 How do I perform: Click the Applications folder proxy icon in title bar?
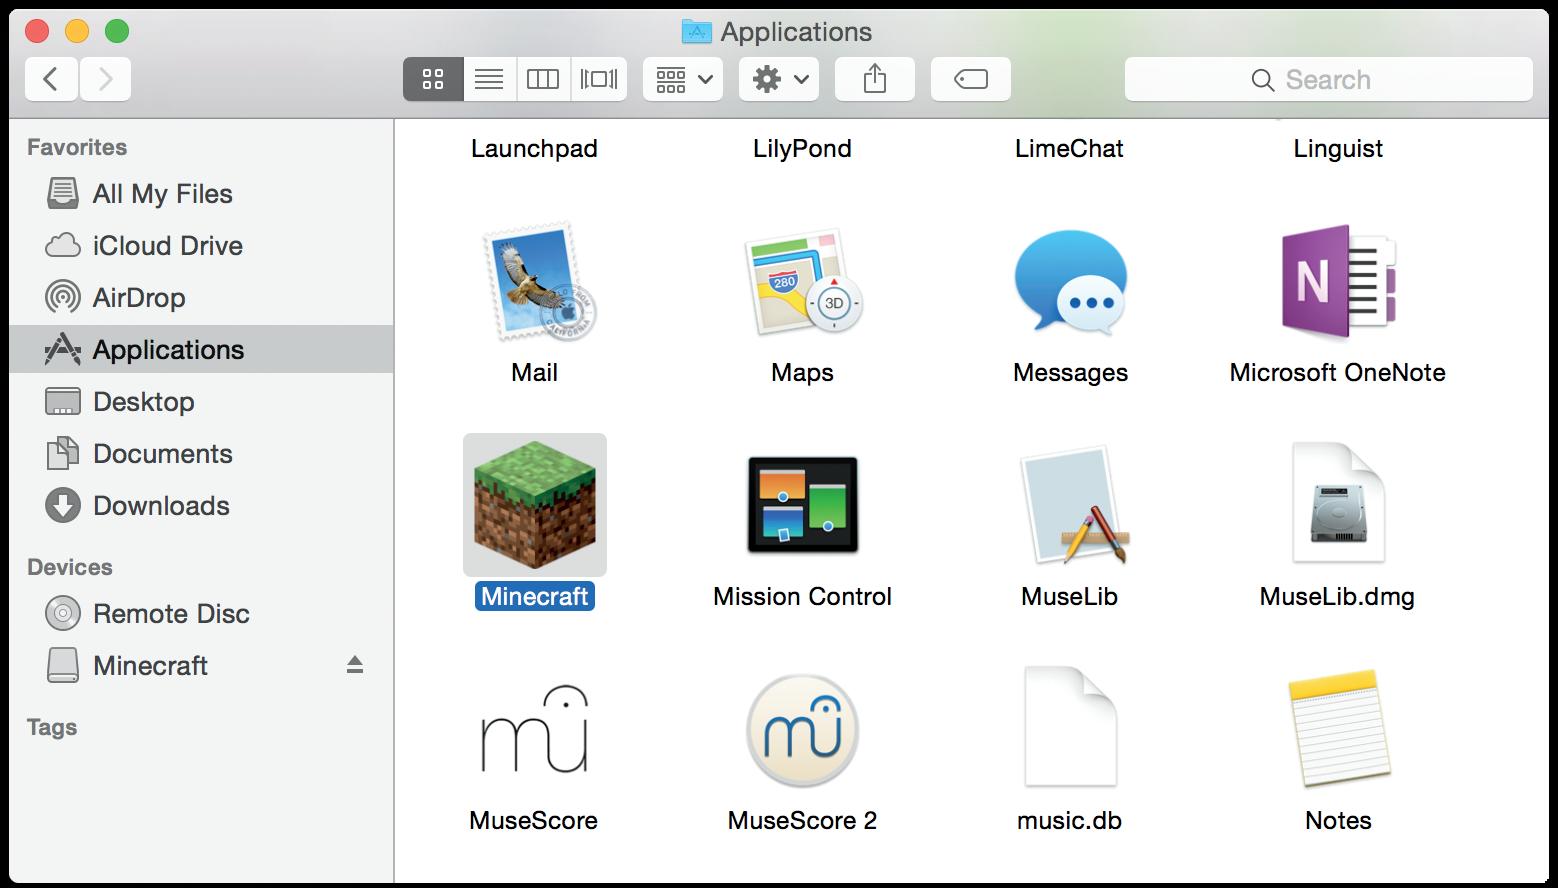coord(696,32)
